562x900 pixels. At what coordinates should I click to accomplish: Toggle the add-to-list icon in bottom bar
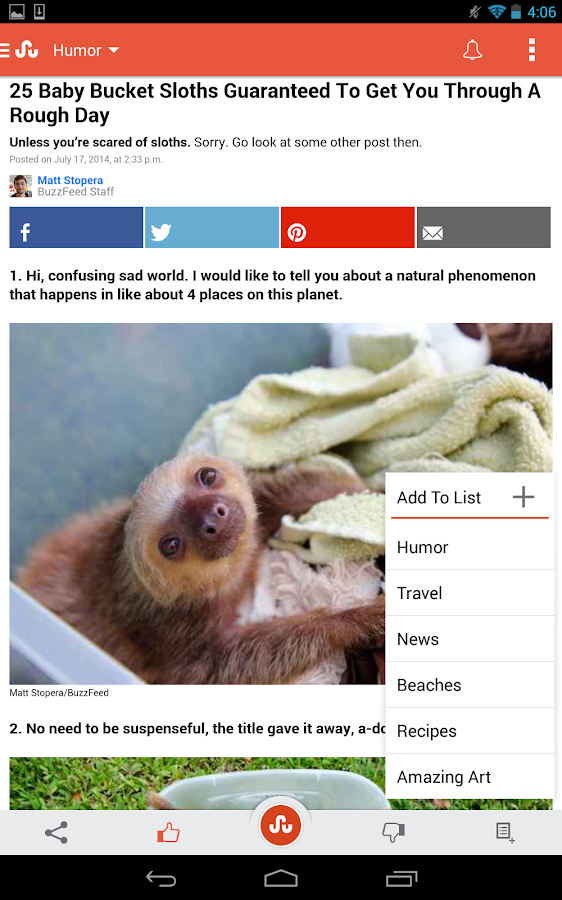pos(505,832)
